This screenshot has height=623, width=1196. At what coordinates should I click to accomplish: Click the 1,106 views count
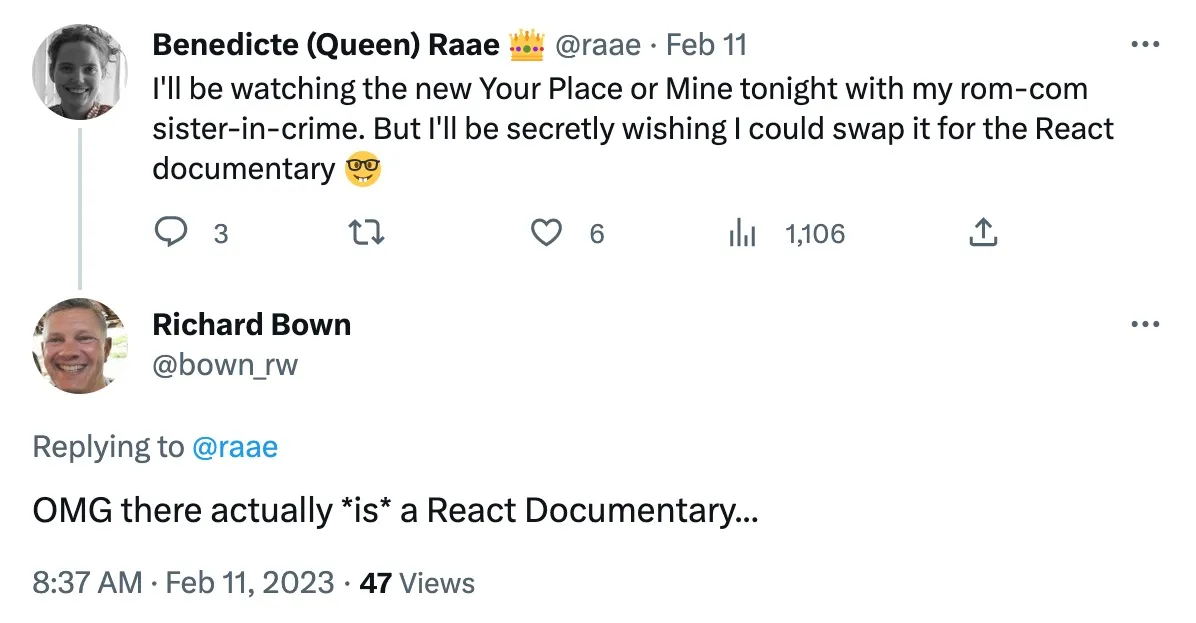click(814, 233)
